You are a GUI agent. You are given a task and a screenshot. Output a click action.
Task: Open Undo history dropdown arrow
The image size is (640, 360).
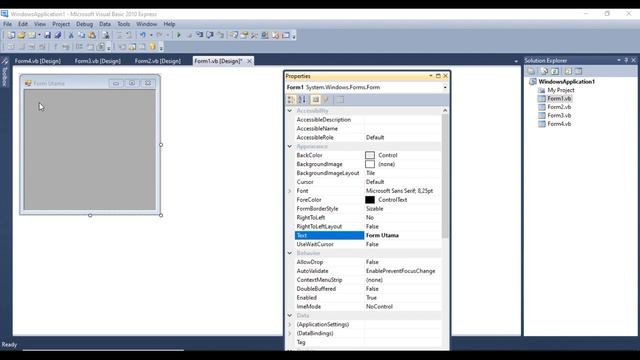coord(151,36)
